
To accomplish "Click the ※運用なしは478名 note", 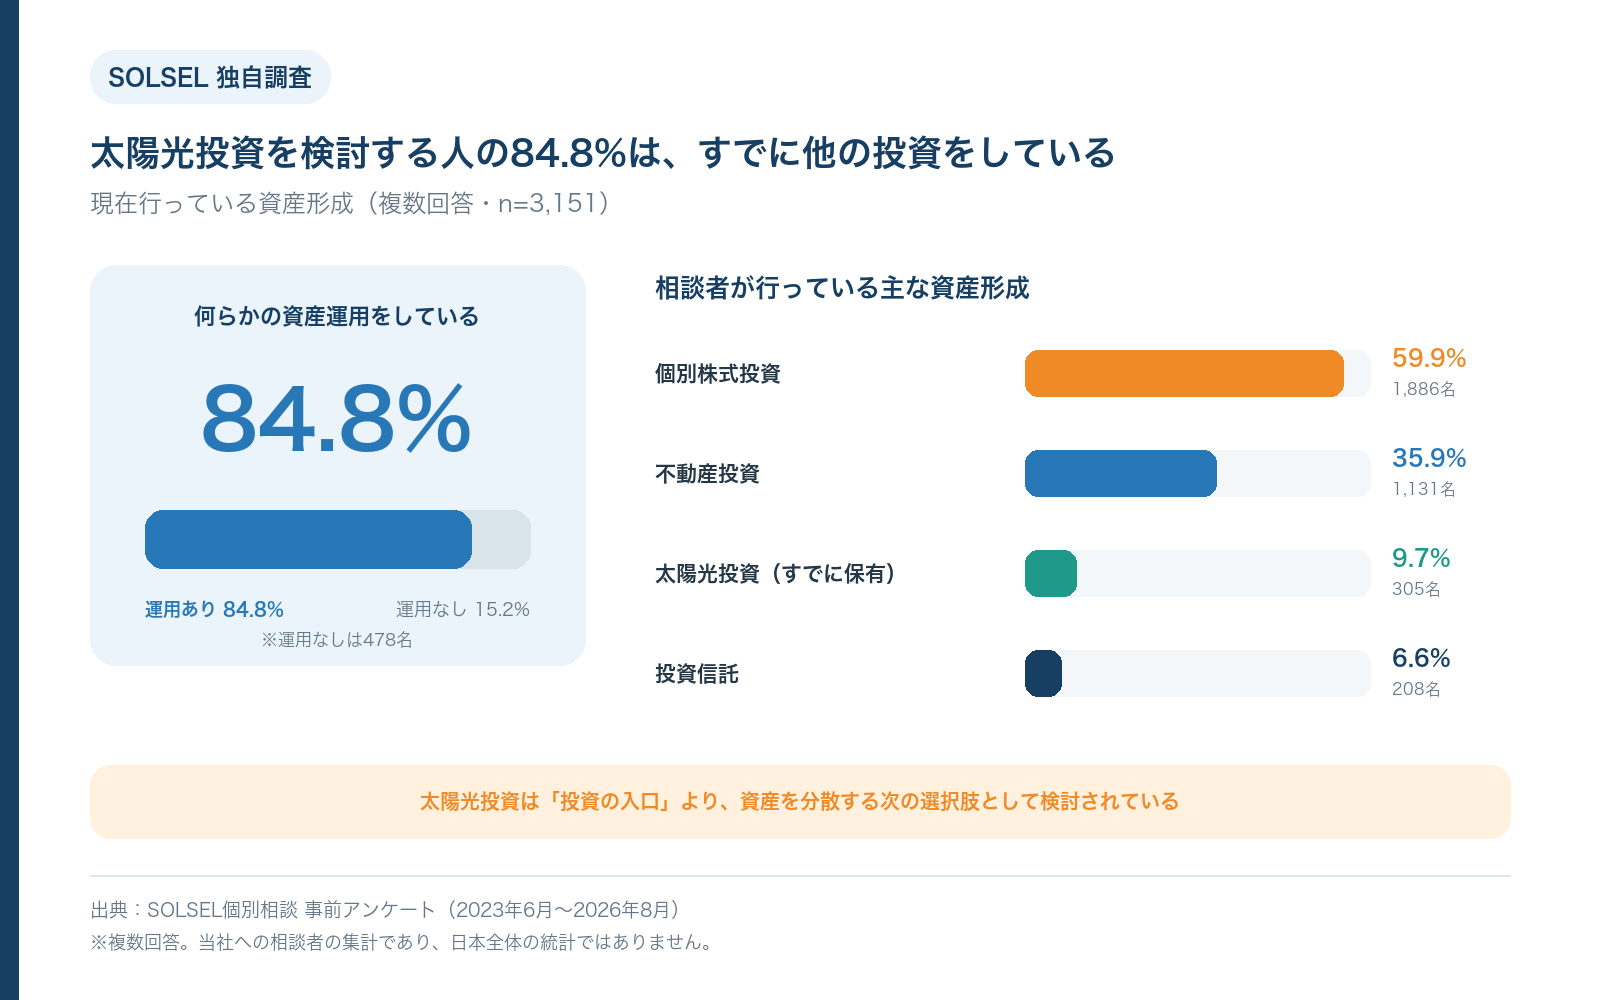I will 337,640.
